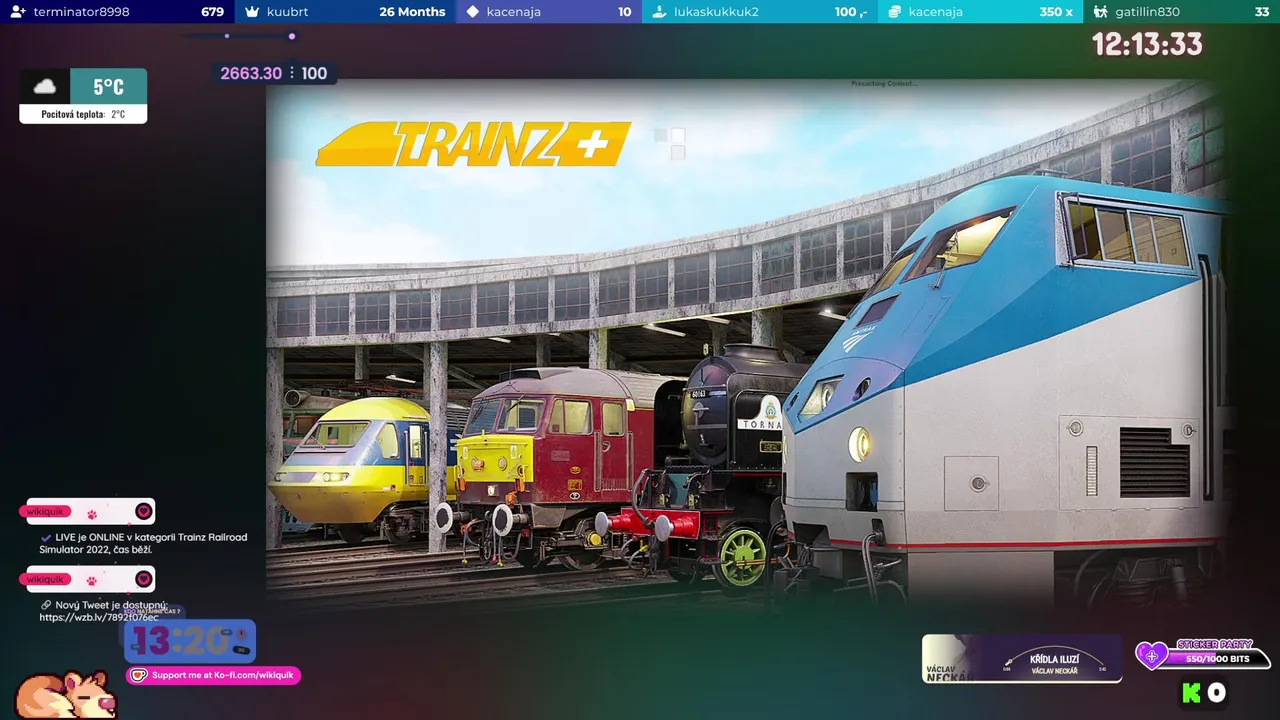Click the cheer icon beside kacenaja 350 x
The image size is (1280, 720).
coord(895,12)
